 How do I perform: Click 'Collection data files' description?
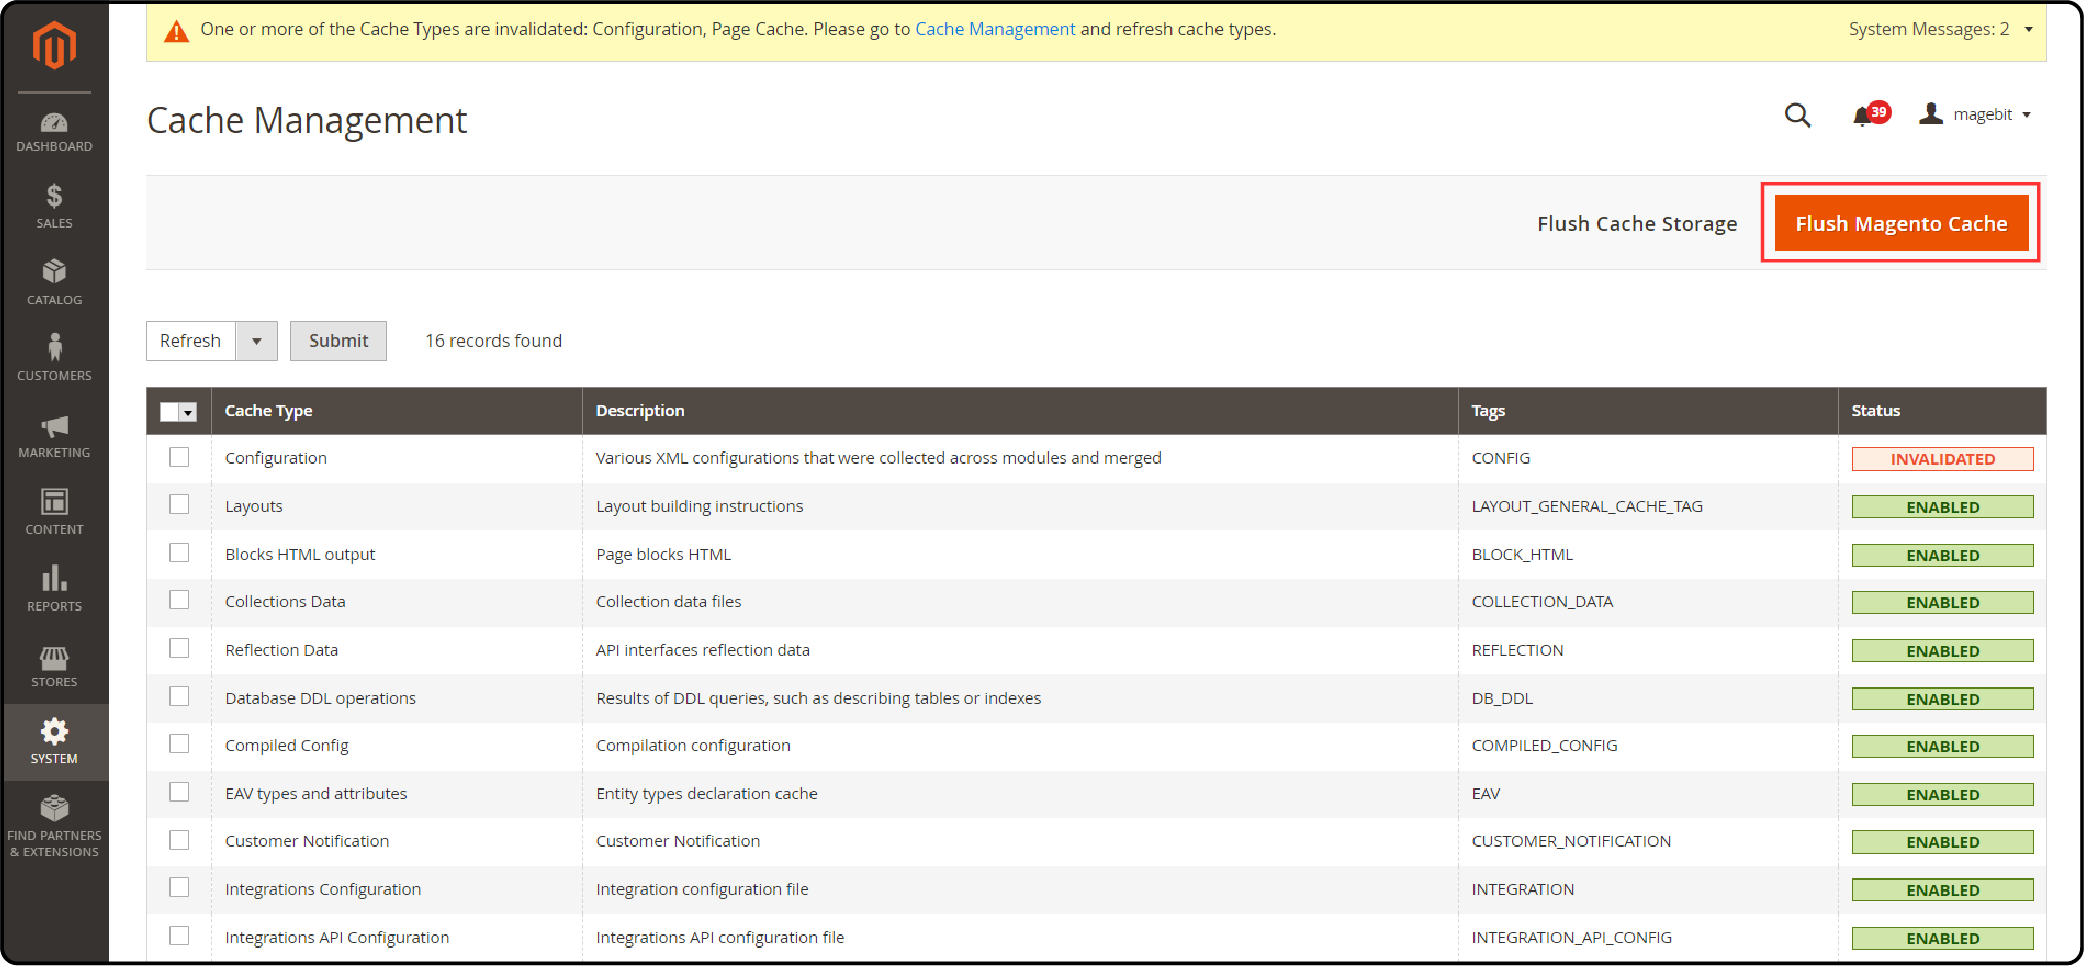(x=668, y=601)
